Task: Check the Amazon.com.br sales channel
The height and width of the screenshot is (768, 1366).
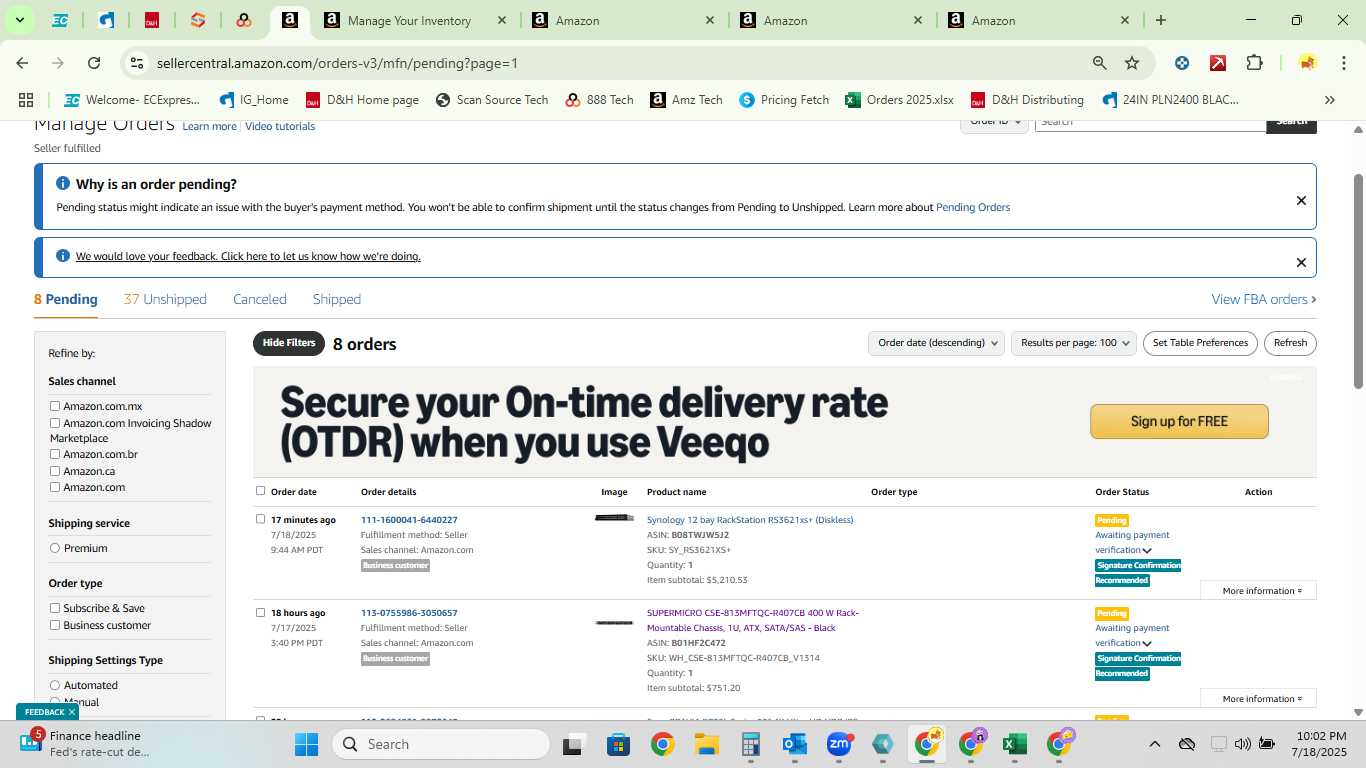Action: [x=55, y=454]
